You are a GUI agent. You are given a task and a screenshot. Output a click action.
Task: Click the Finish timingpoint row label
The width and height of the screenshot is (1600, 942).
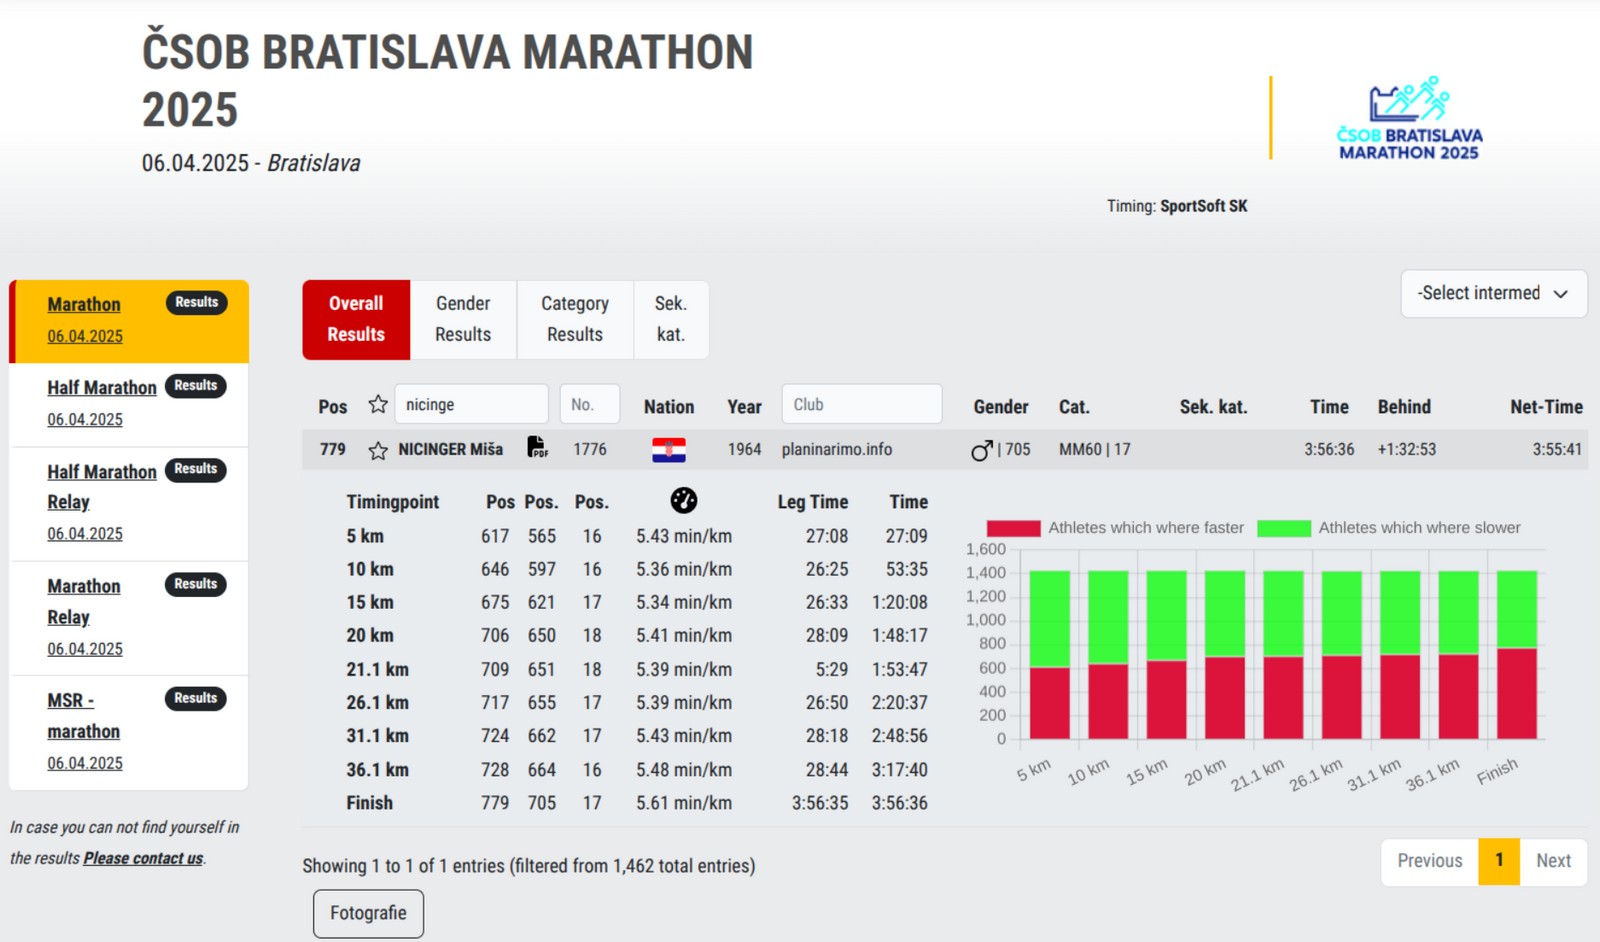[369, 803]
